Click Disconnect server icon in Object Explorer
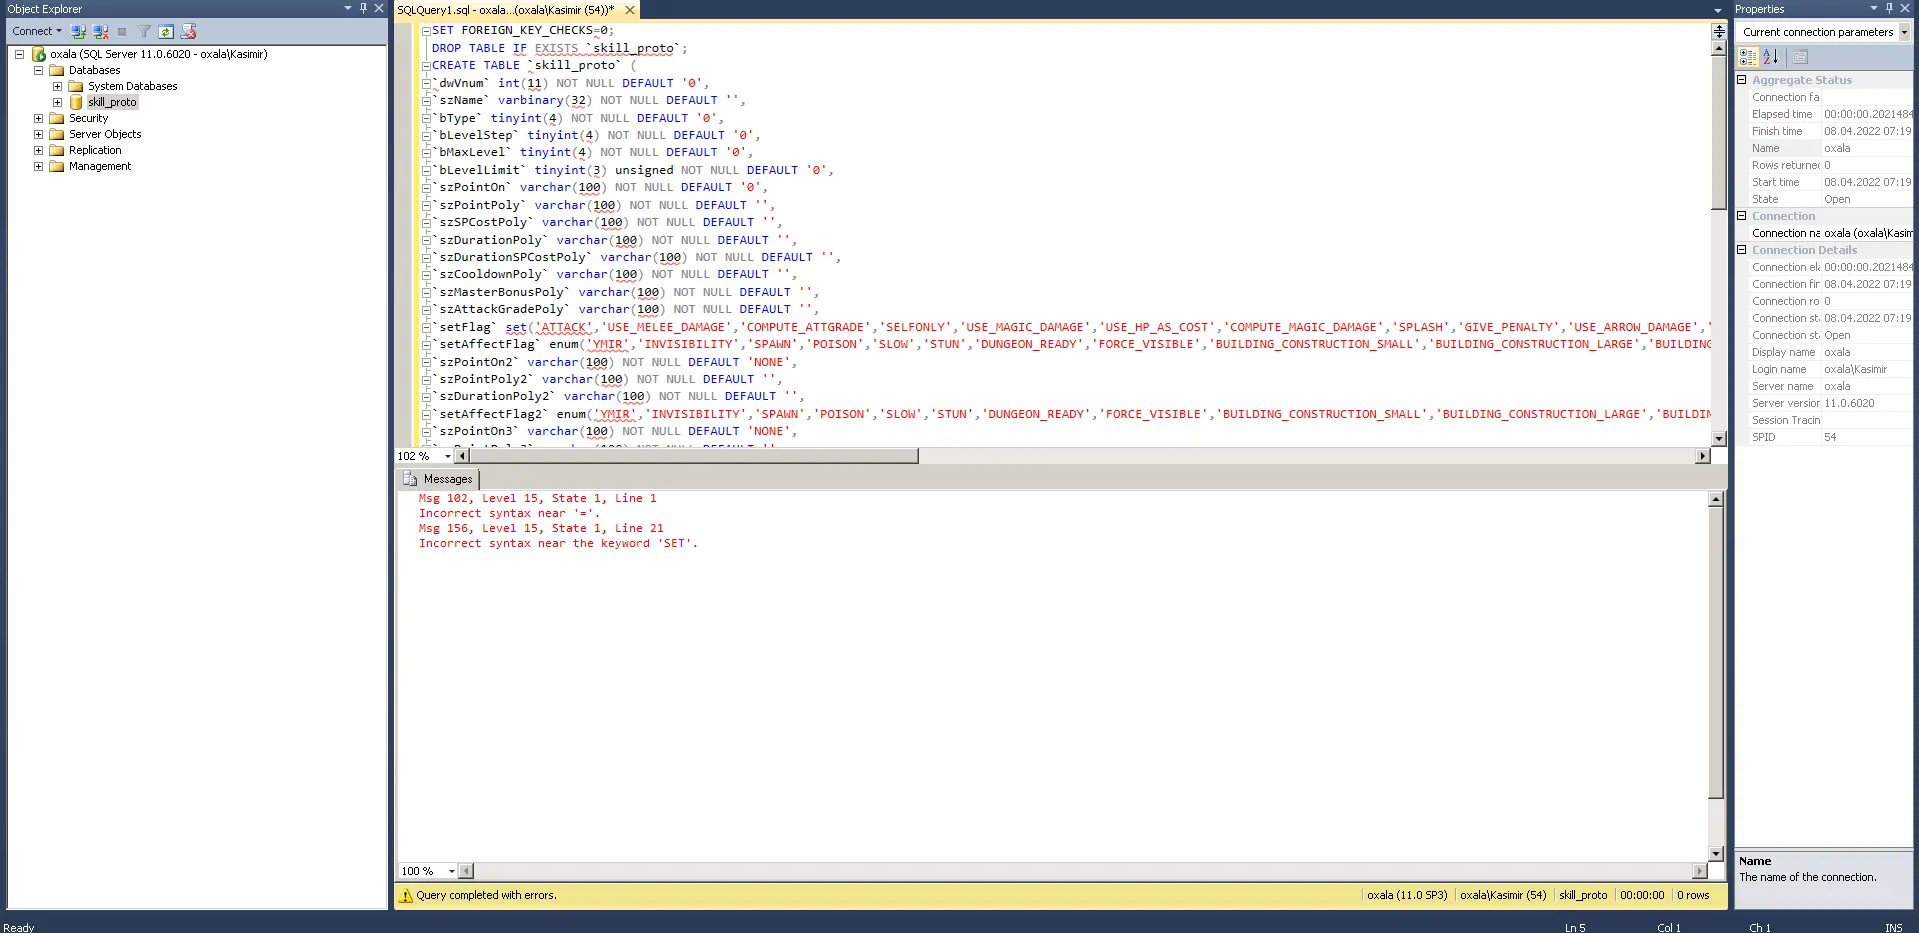Image resolution: width=1919 pixels, height=933 pixels. click(100, 31)
